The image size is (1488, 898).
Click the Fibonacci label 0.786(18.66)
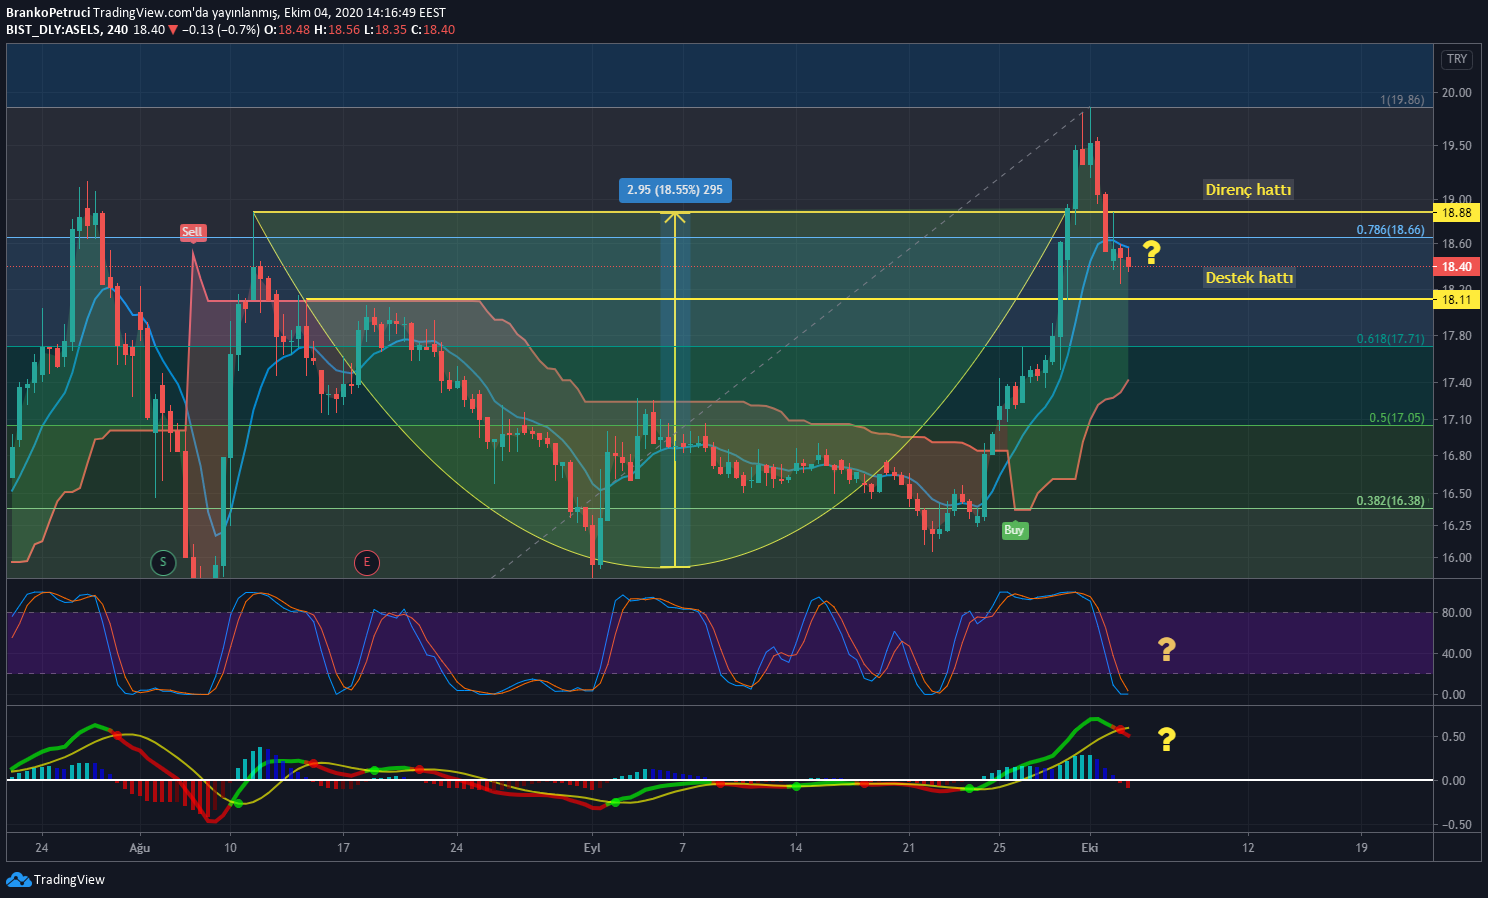pos(1390,230)
